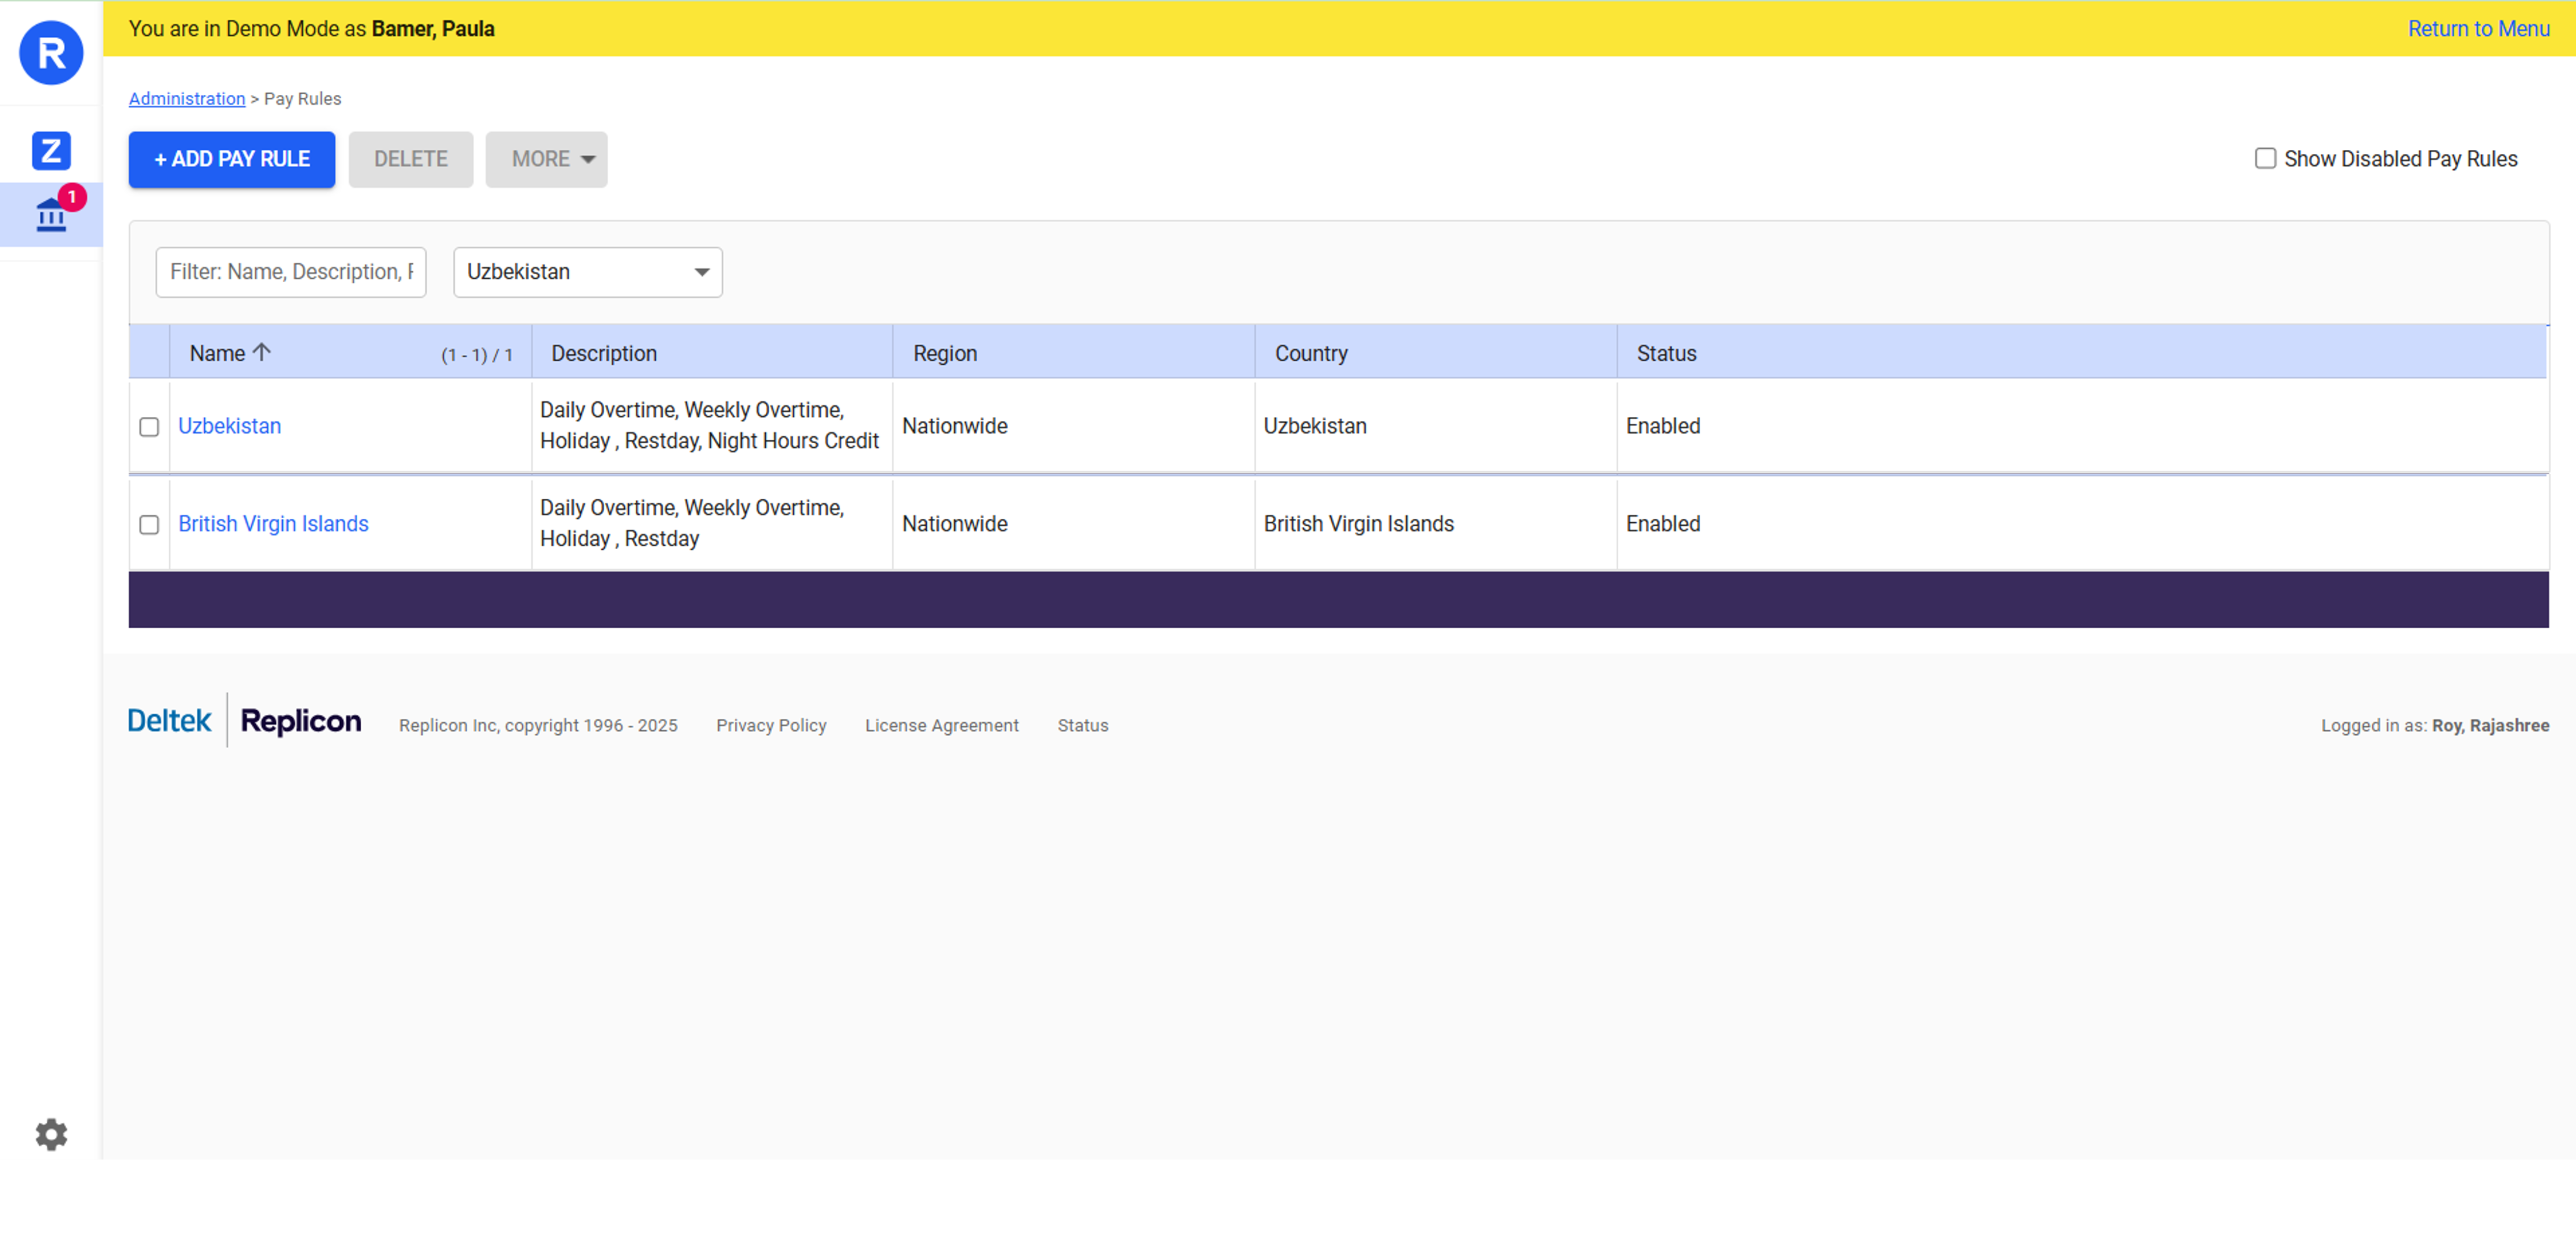
Task: Select the British Virgin Islands description text
Action: tap(692, 523)
